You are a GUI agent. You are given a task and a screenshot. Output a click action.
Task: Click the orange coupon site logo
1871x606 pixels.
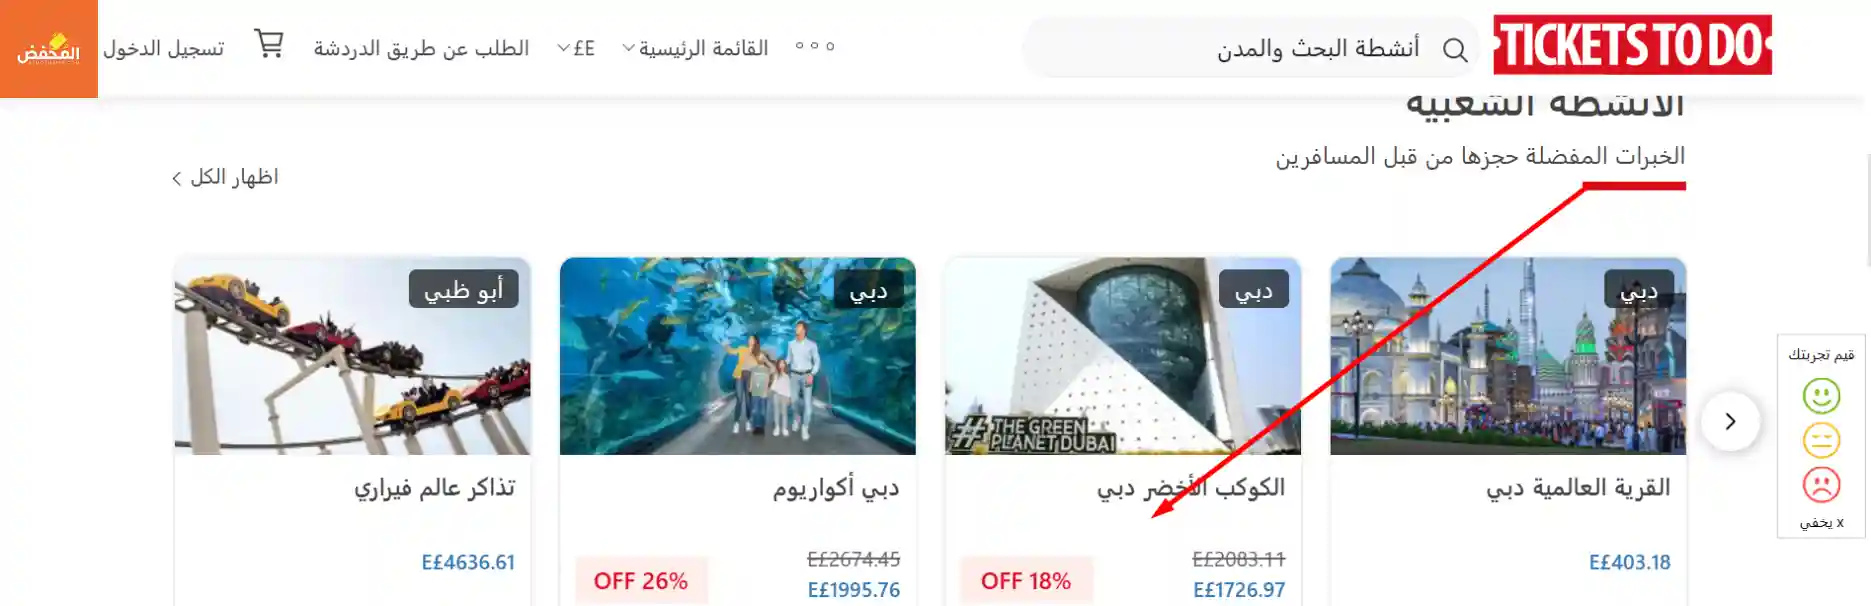pyautogui.click(x=49, y=48)
